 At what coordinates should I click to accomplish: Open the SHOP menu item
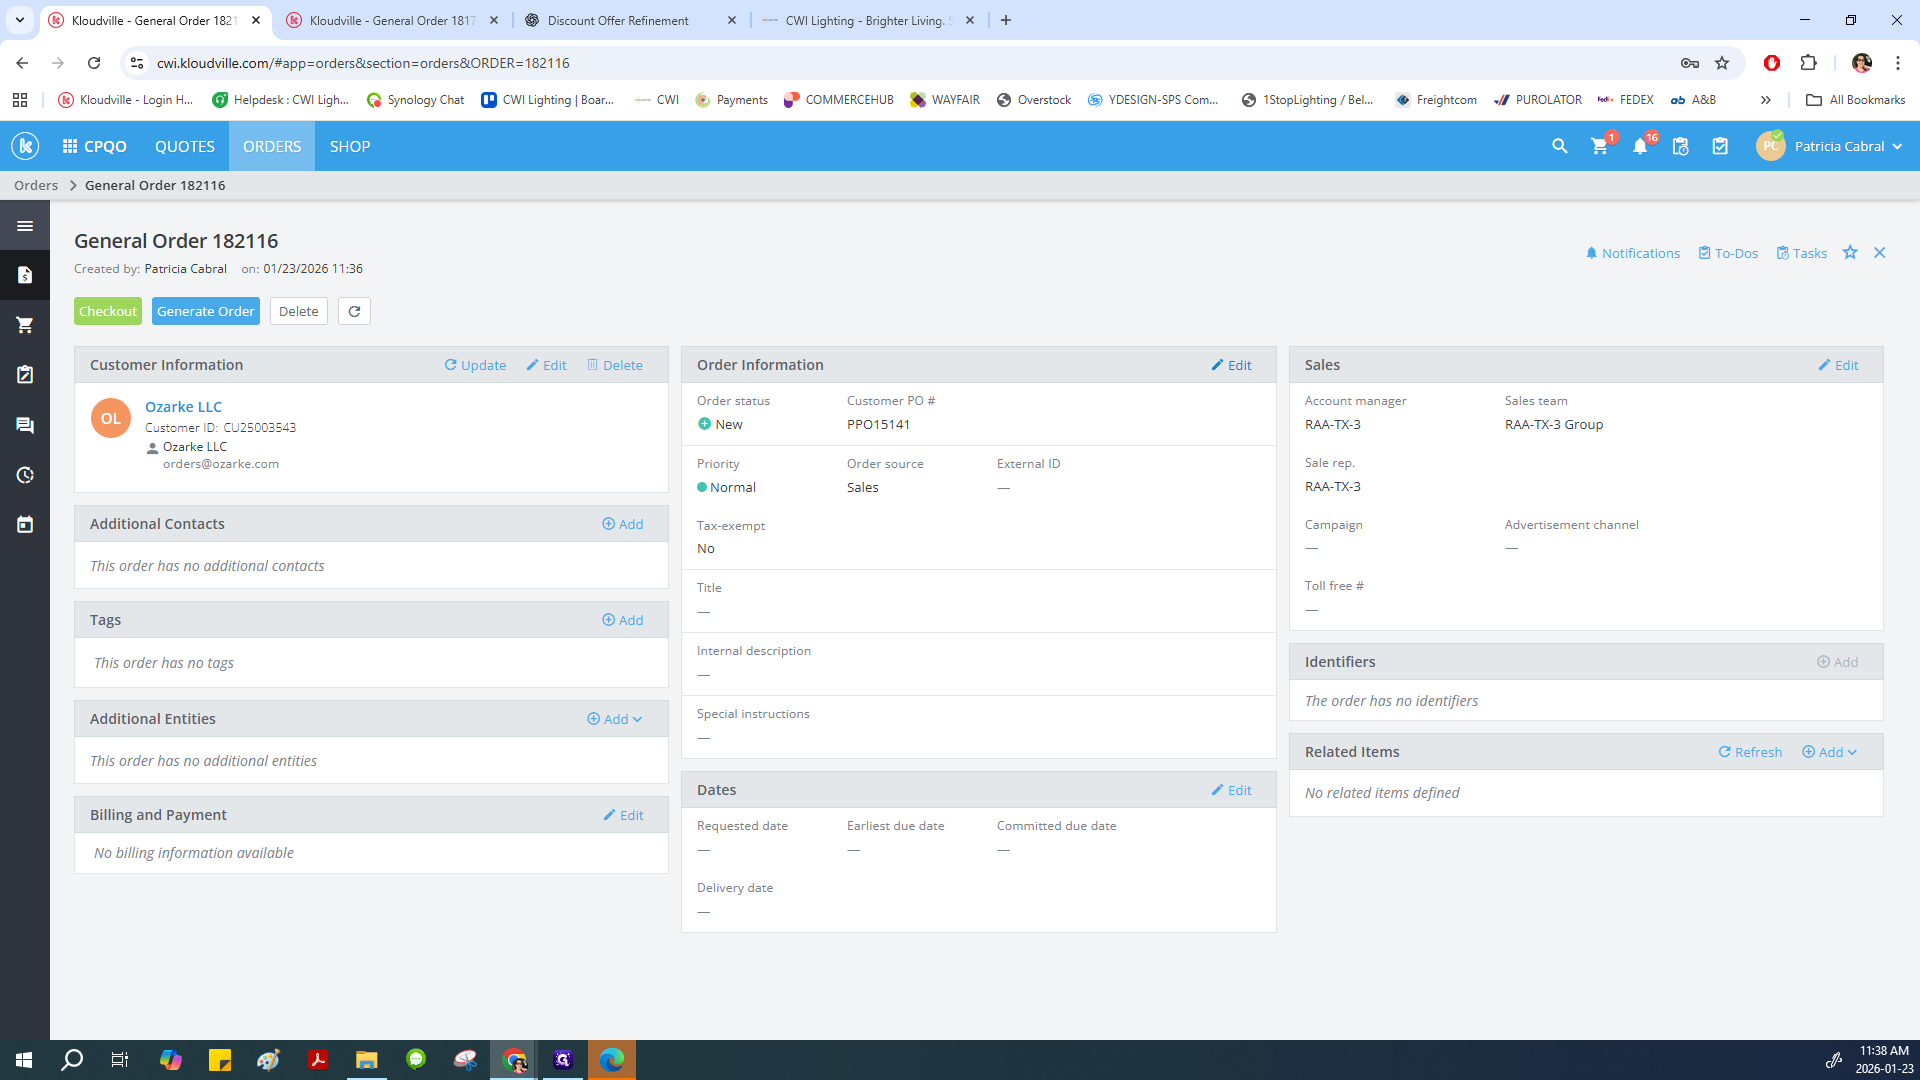pyautogui.click(x=350, y=146)
